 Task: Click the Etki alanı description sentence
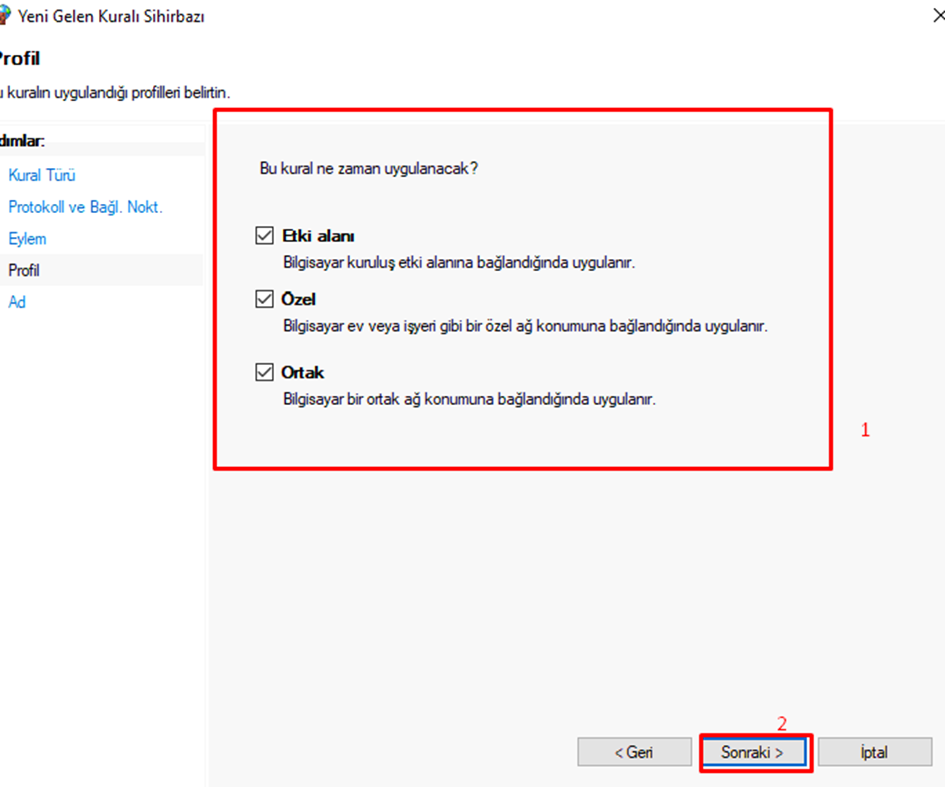point(459,263)
